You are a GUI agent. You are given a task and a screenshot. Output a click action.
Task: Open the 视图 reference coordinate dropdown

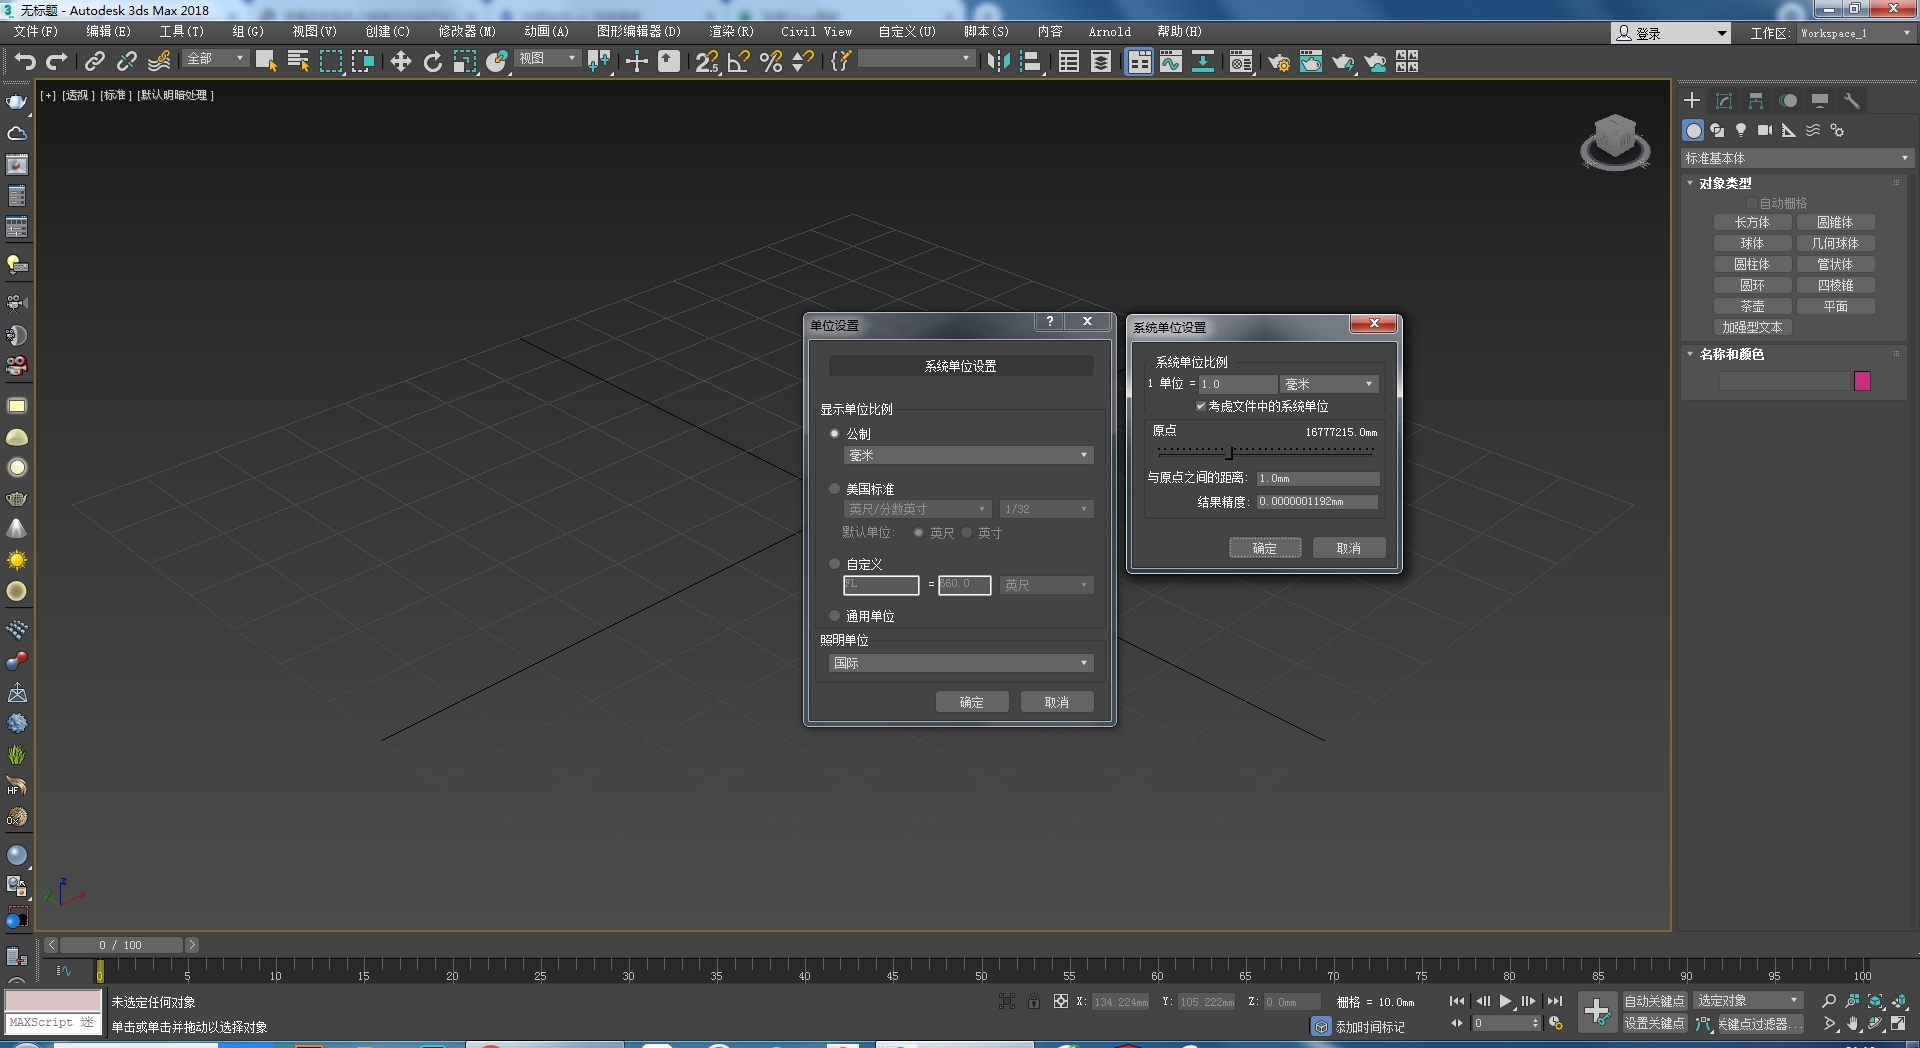[547, 59]
